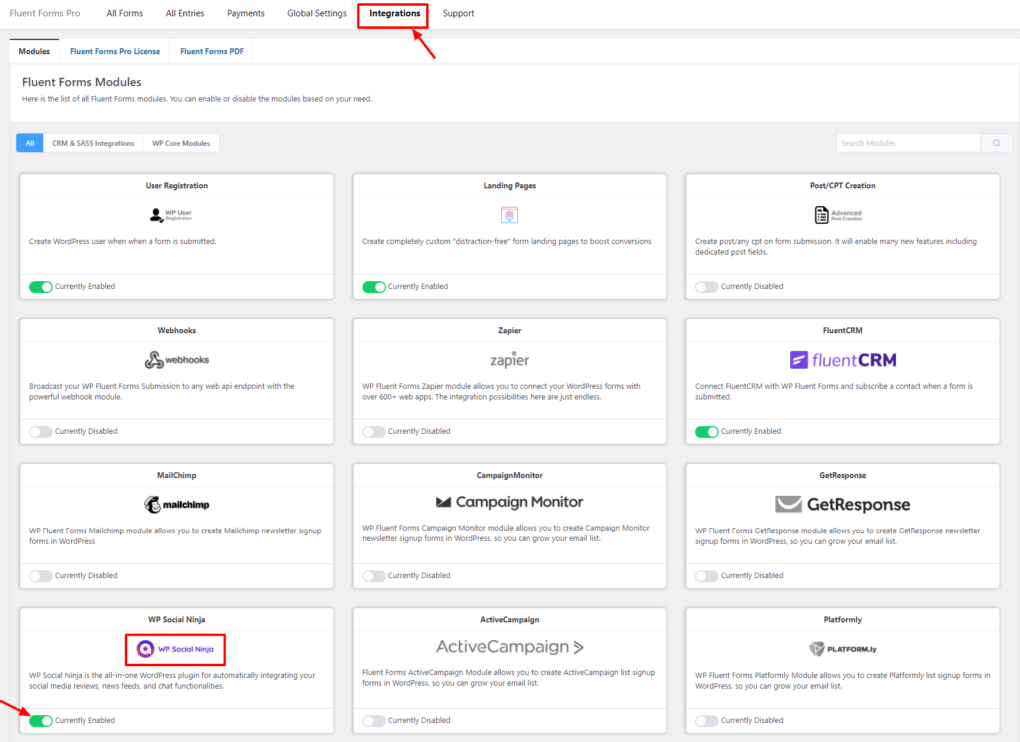This screenshot has height=742, width=1020.
Task: Filter by CRM & SASS Integrations
Action: point(93,143)
